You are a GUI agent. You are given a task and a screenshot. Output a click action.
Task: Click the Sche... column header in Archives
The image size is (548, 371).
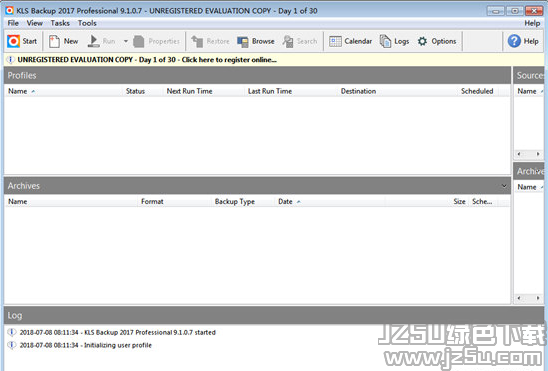click(x=482, y=202)
